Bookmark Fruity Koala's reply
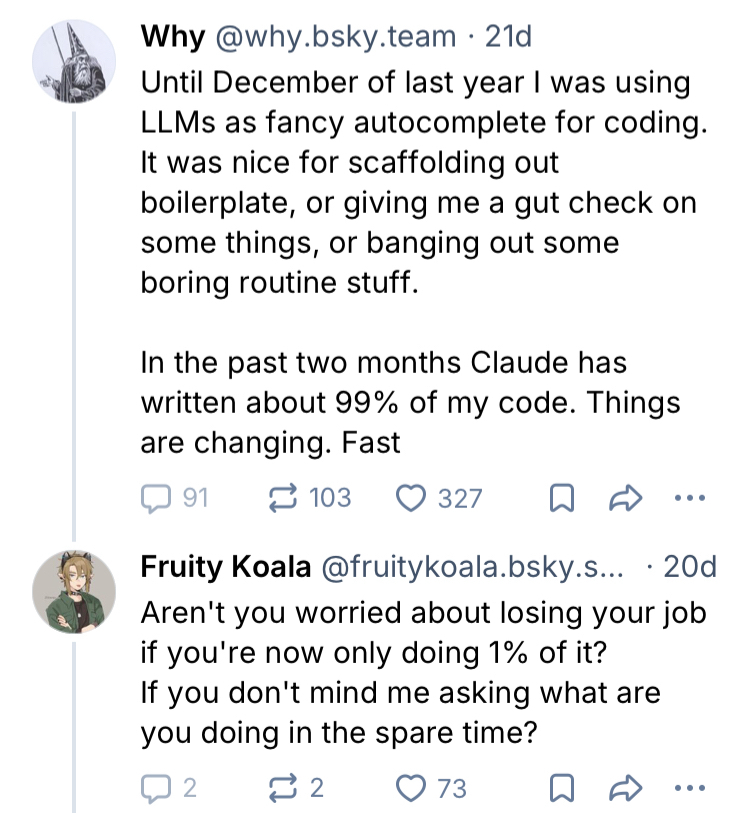 tap(563, 788)
